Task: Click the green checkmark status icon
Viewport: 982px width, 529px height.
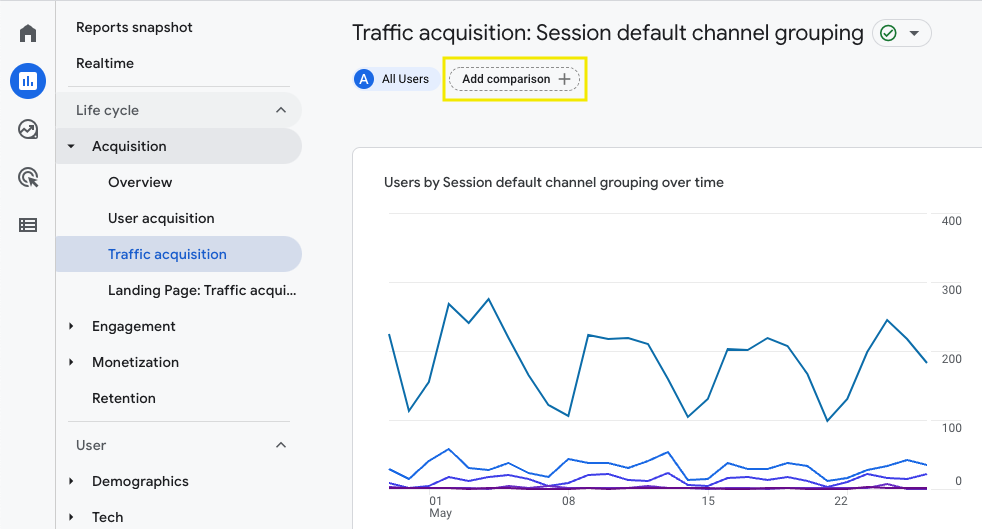Action: tap(888, 34)
